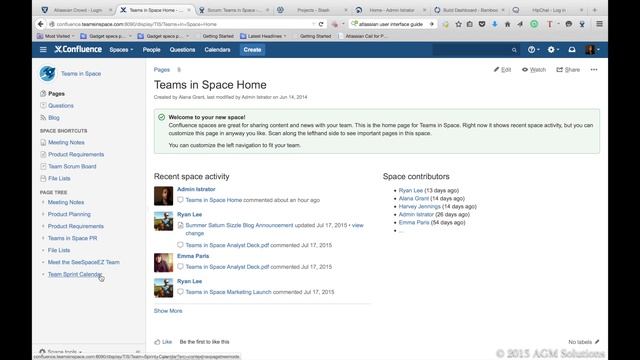Click the Create button
This screenshot has width=640, height=360.
[x=252, y=50]
